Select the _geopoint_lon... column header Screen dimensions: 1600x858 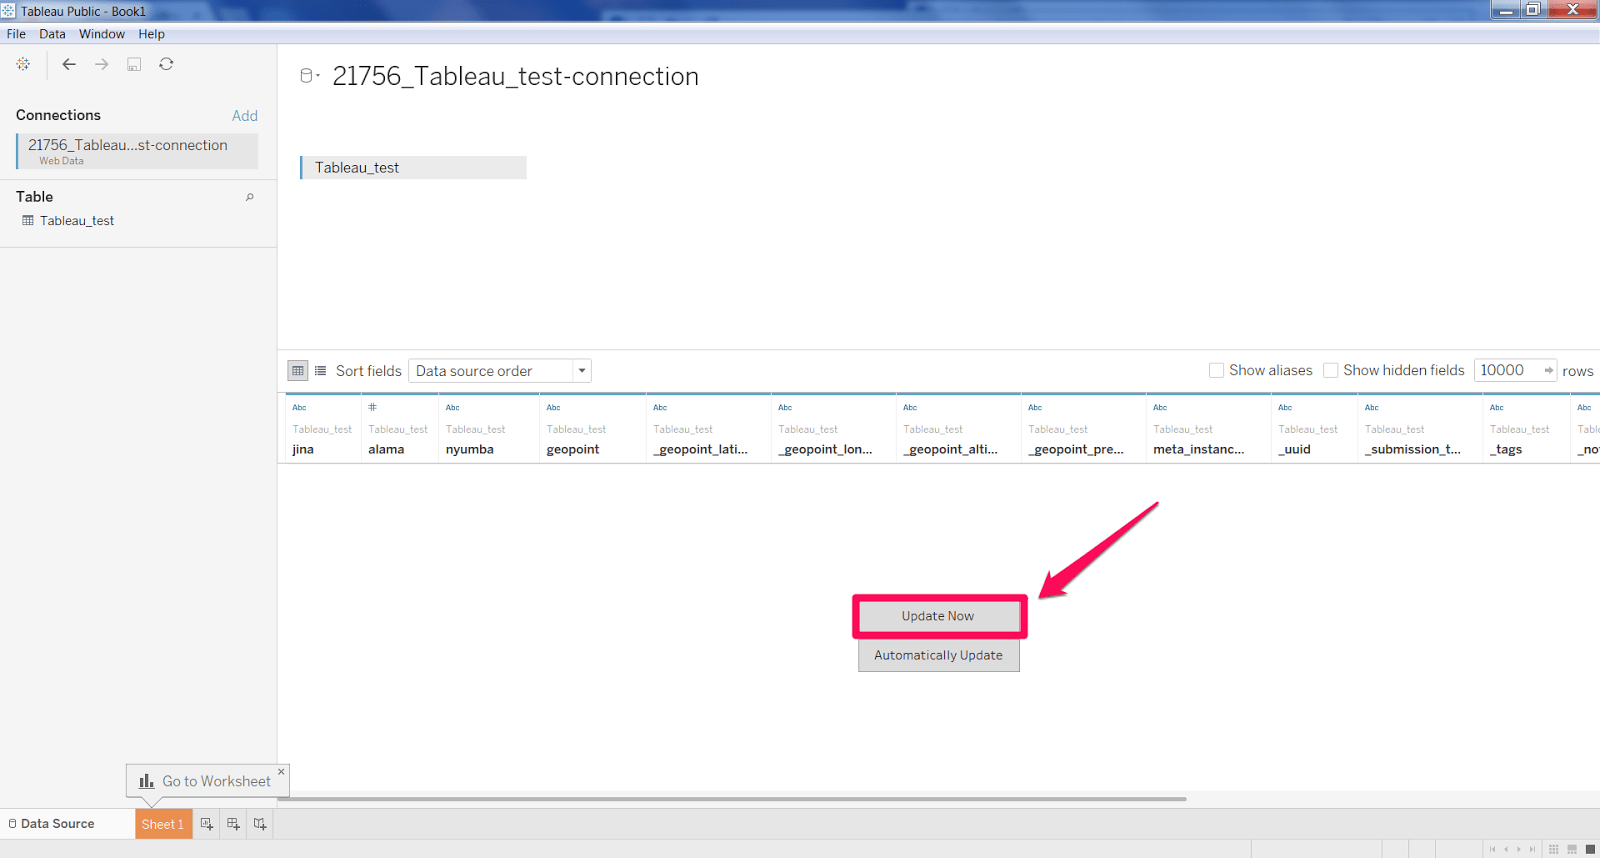click(834, 428)
